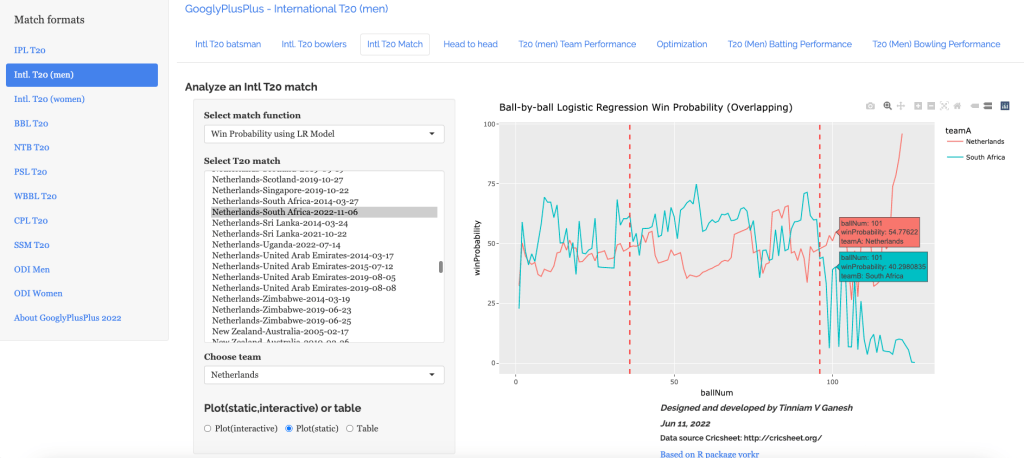
Task: Select the Zoom tool in plot toolbar
Action: click(x=887, y=105)
